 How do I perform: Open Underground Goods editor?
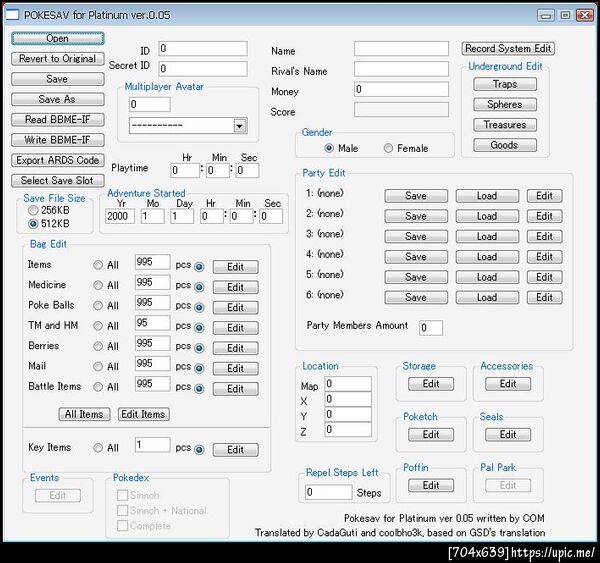(x=505, y=145)
